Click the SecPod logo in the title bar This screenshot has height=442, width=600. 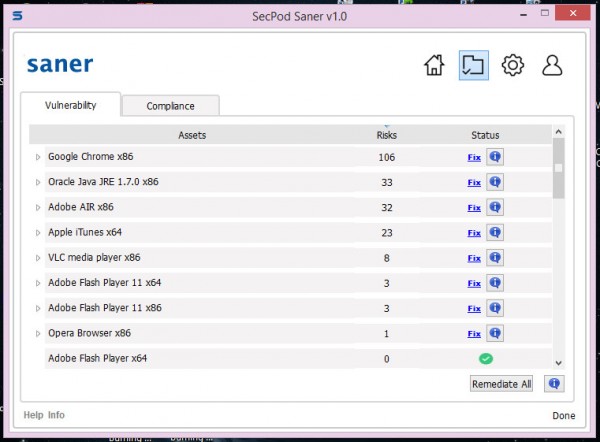pyautogui.click(x=17, y=16)
